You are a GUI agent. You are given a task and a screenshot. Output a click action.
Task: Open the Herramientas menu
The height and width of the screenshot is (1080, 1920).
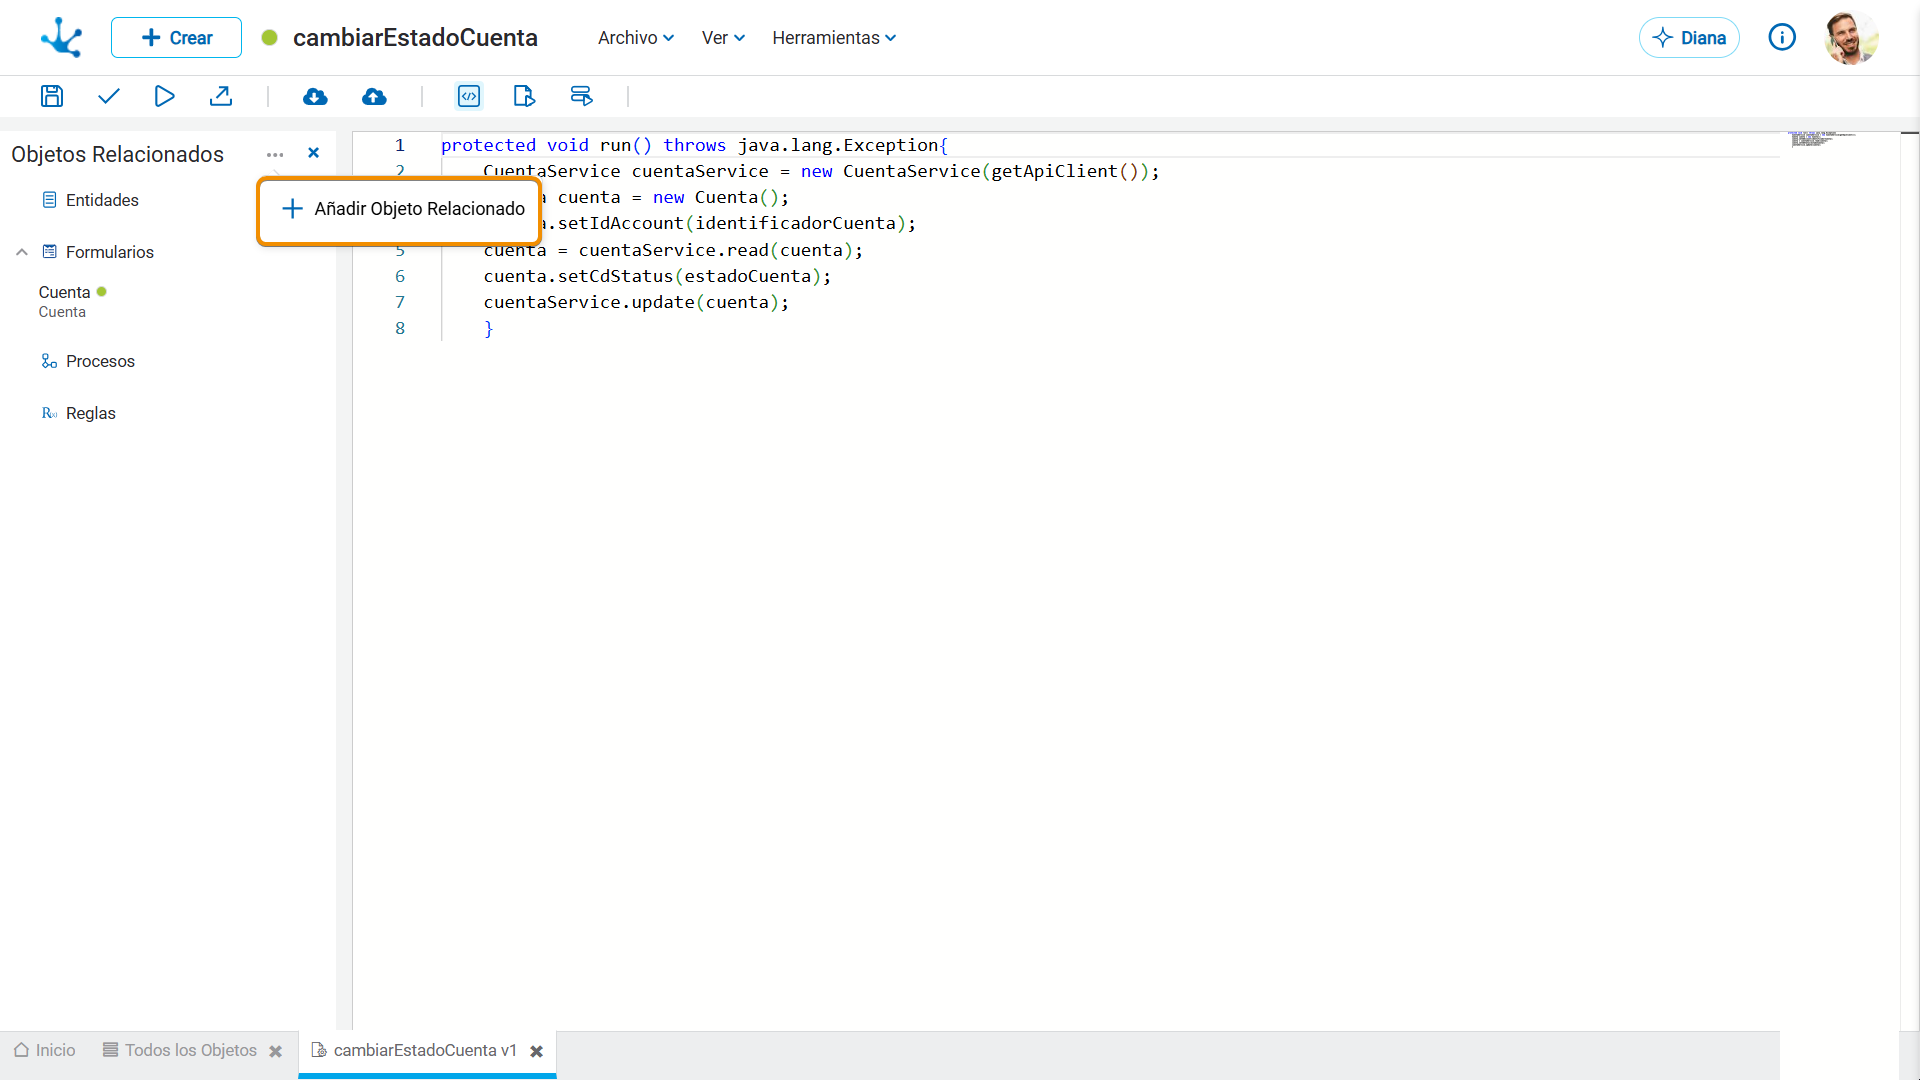[x=834, y=38]
